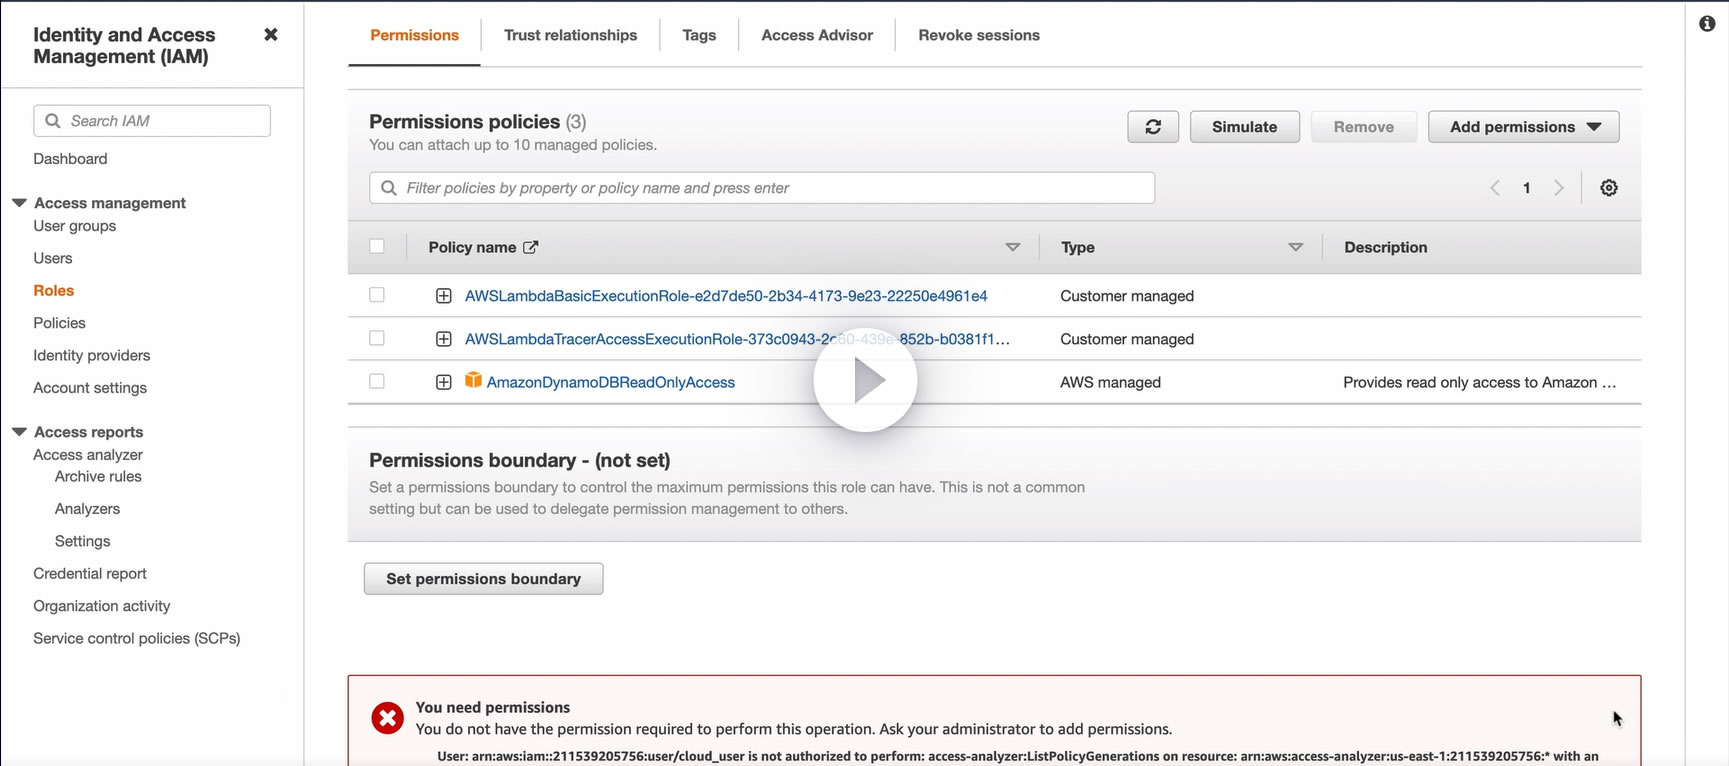Screen dimensions: 1729x766
Task: Click the Simulate button
Action: click(x=1244, y=127)
